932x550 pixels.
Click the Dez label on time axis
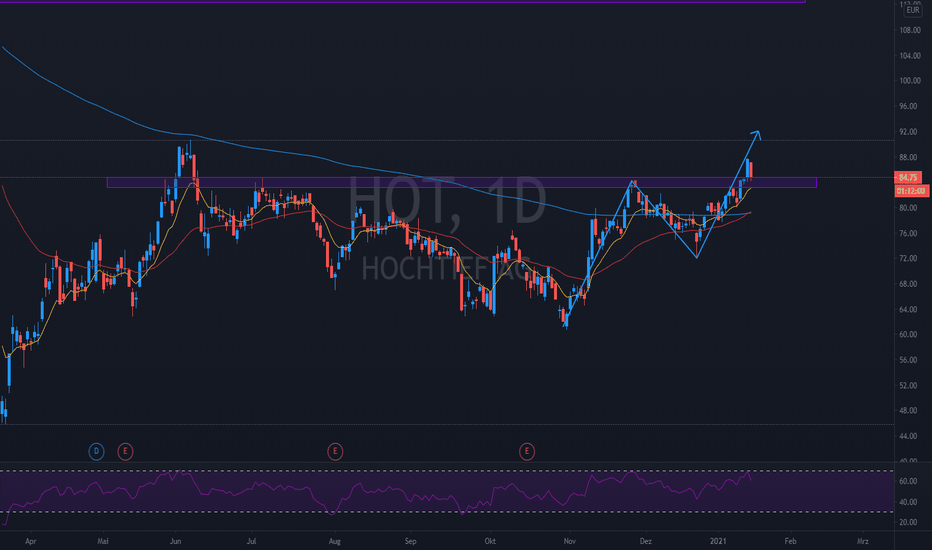coord(646,542)
